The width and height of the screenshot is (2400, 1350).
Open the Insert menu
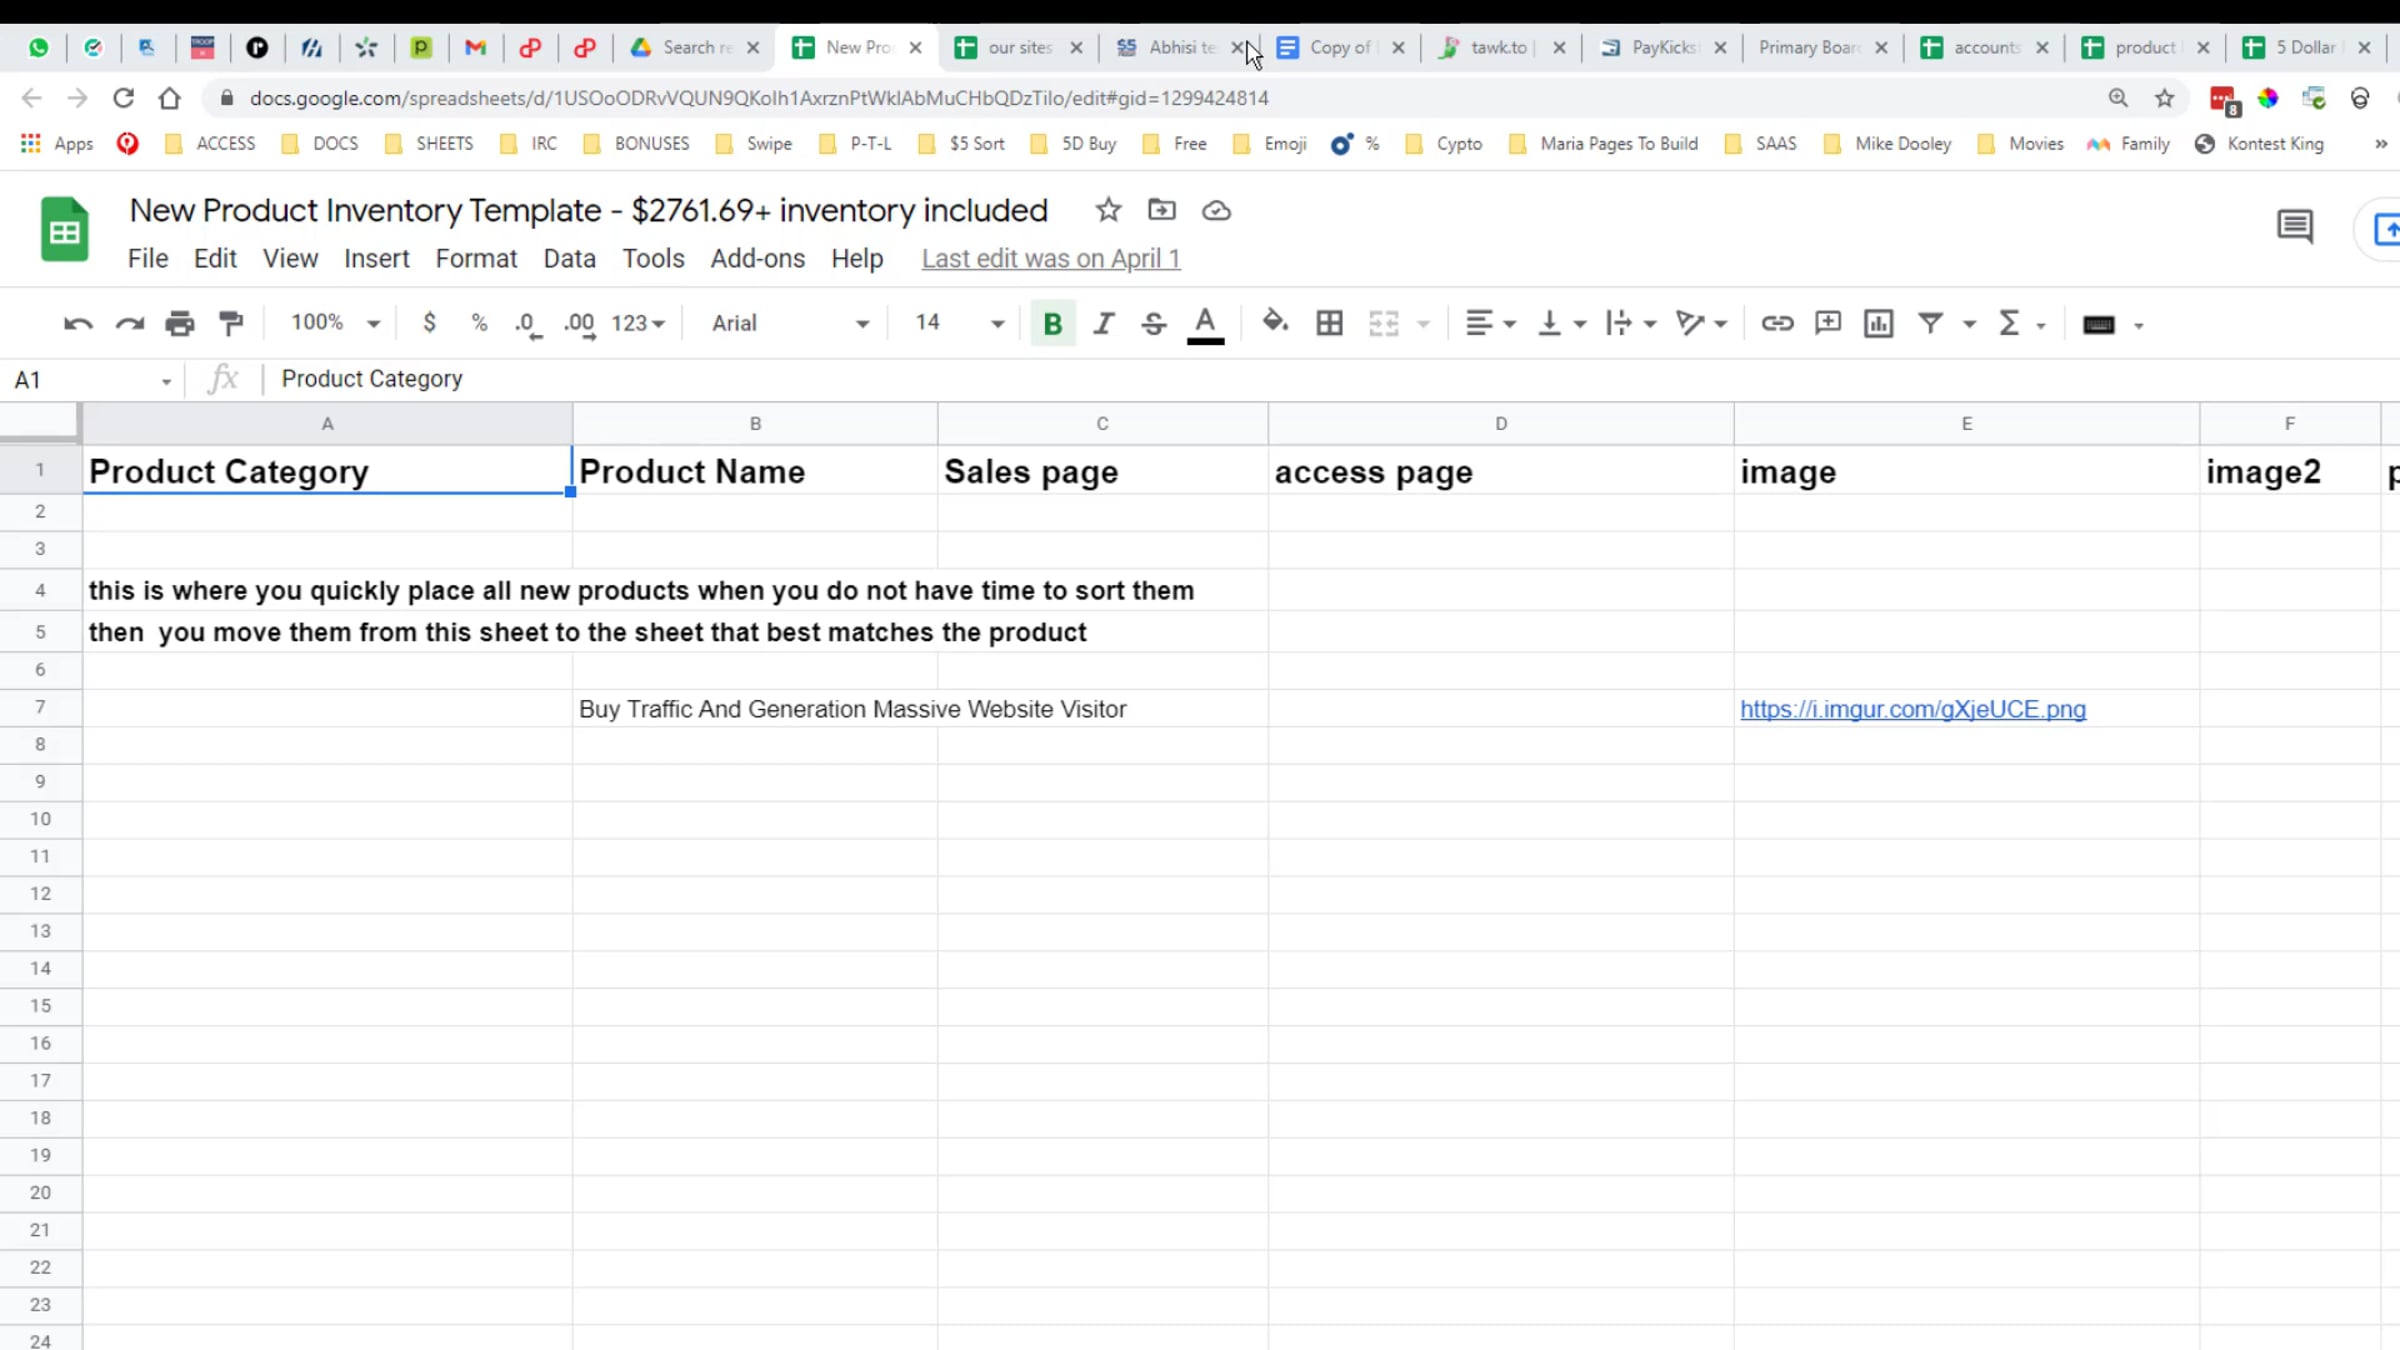click(x=377, y=259)
